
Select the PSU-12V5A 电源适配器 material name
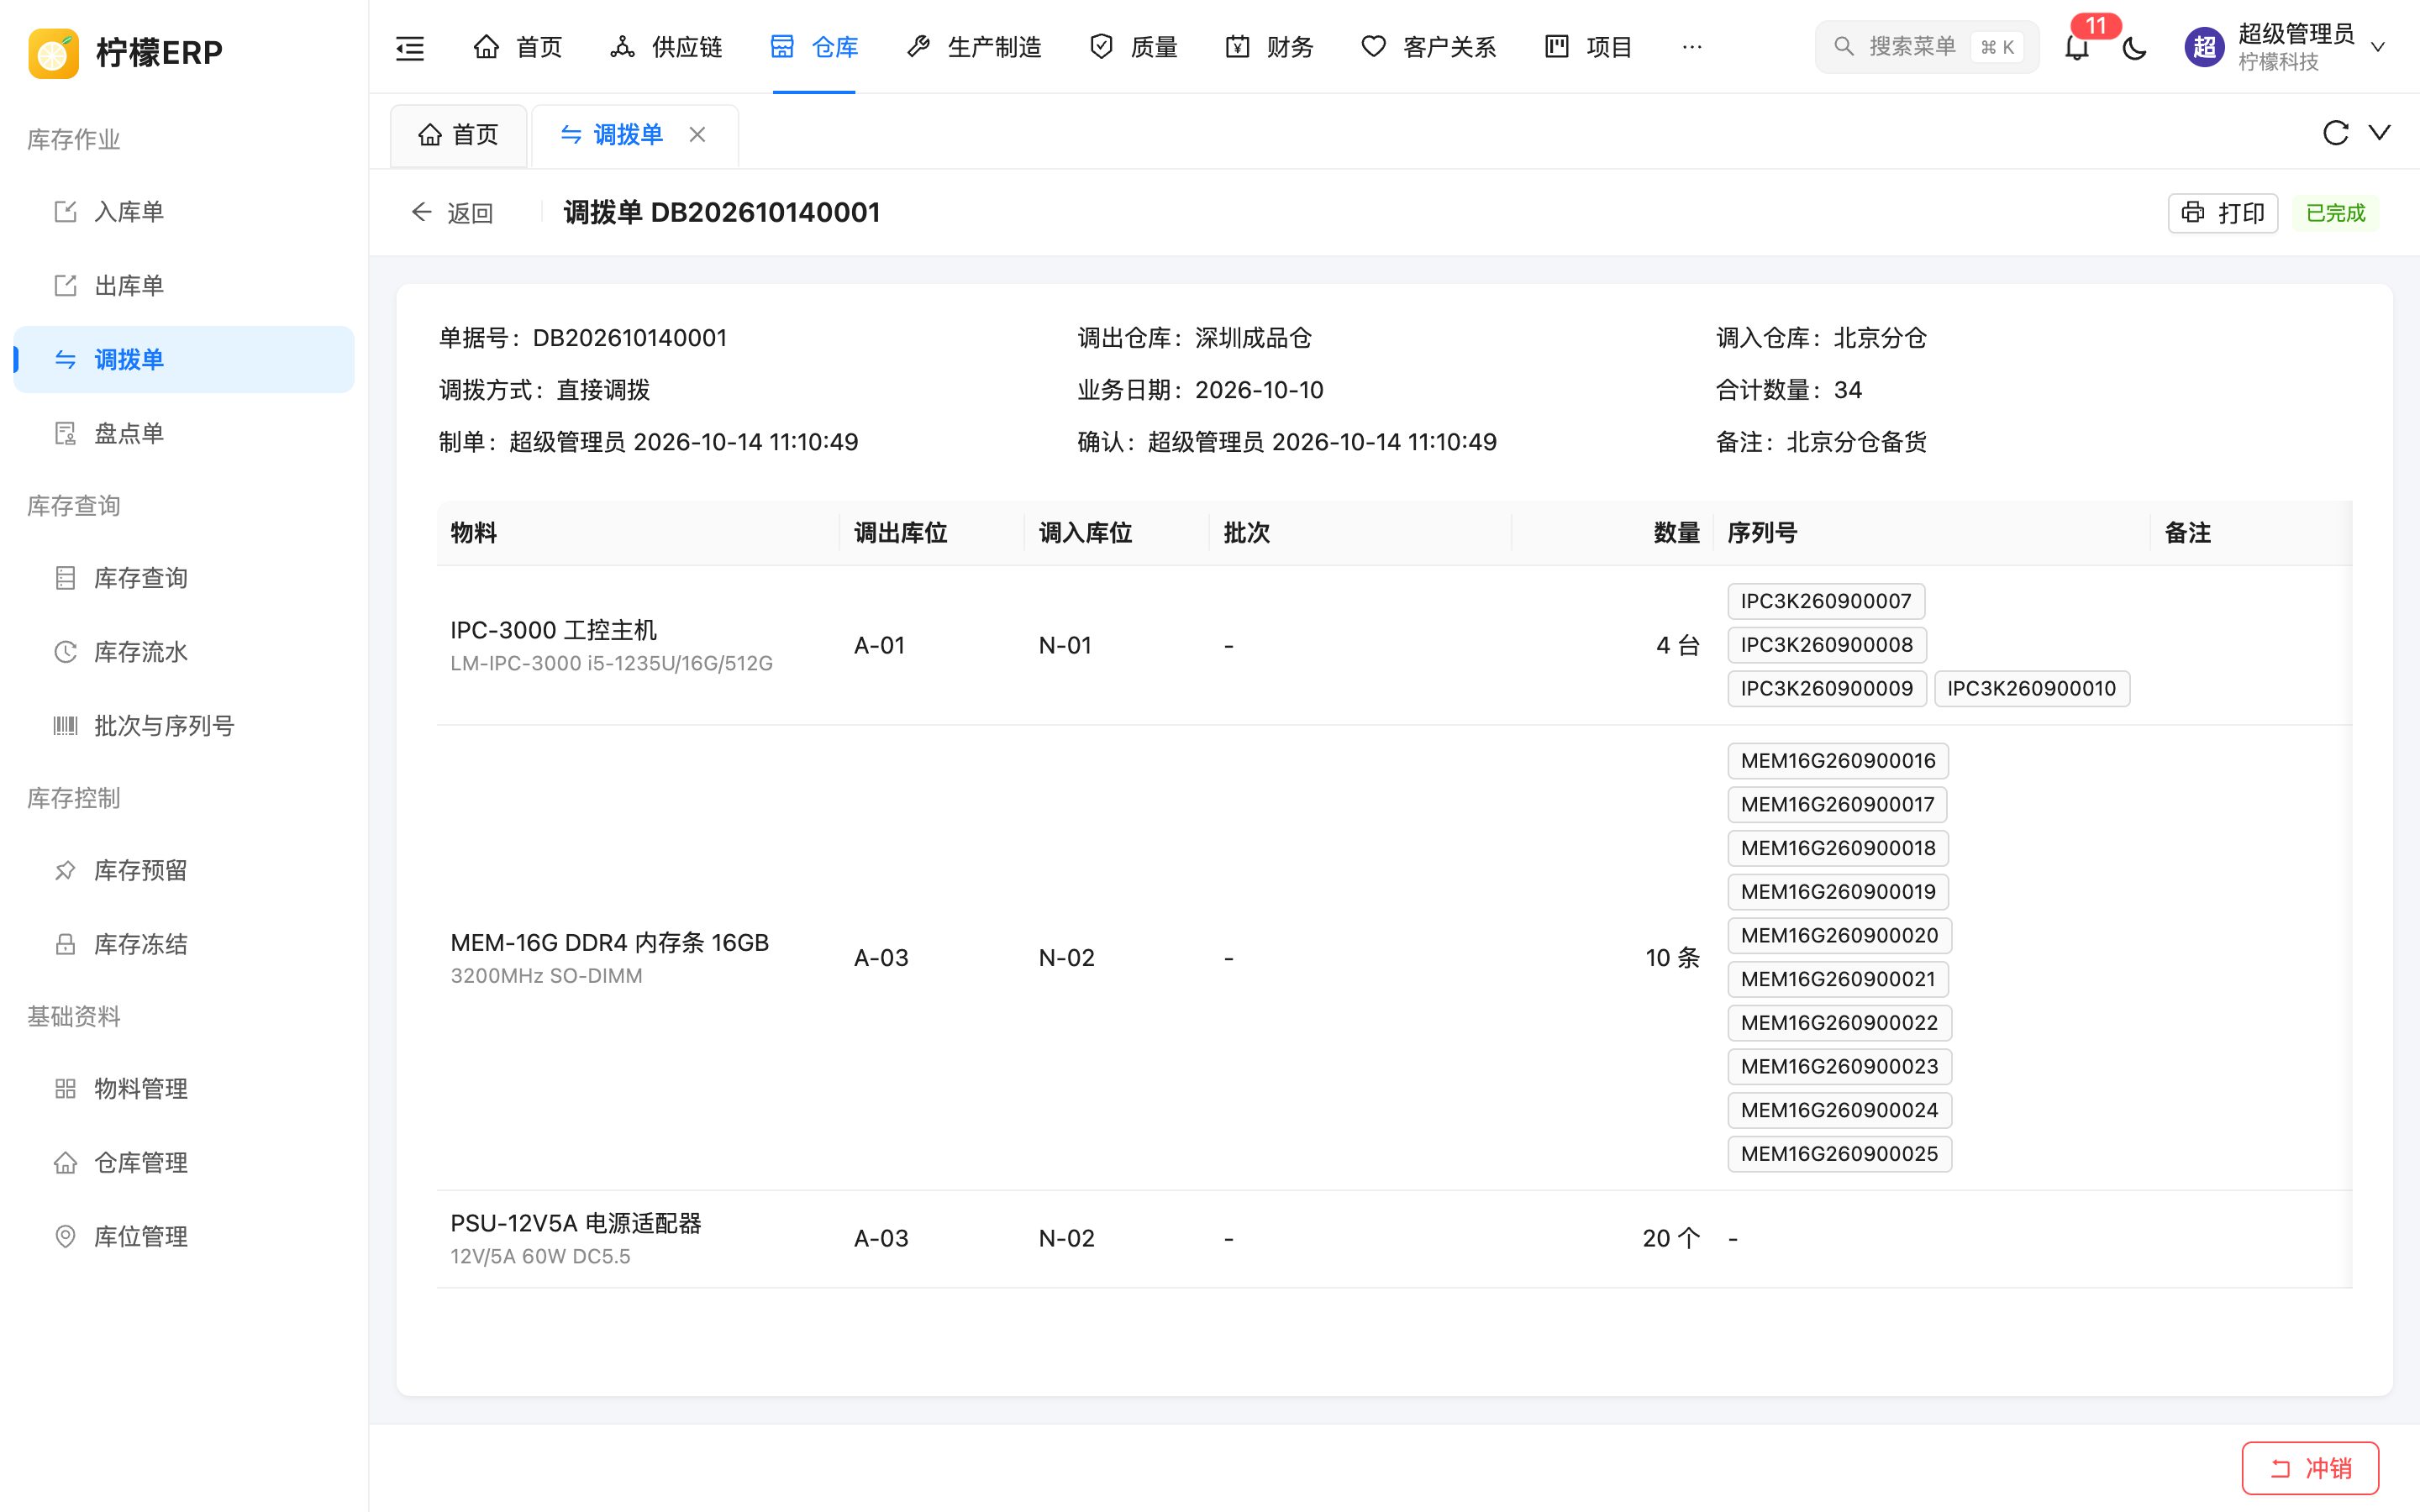point(576,1223)
